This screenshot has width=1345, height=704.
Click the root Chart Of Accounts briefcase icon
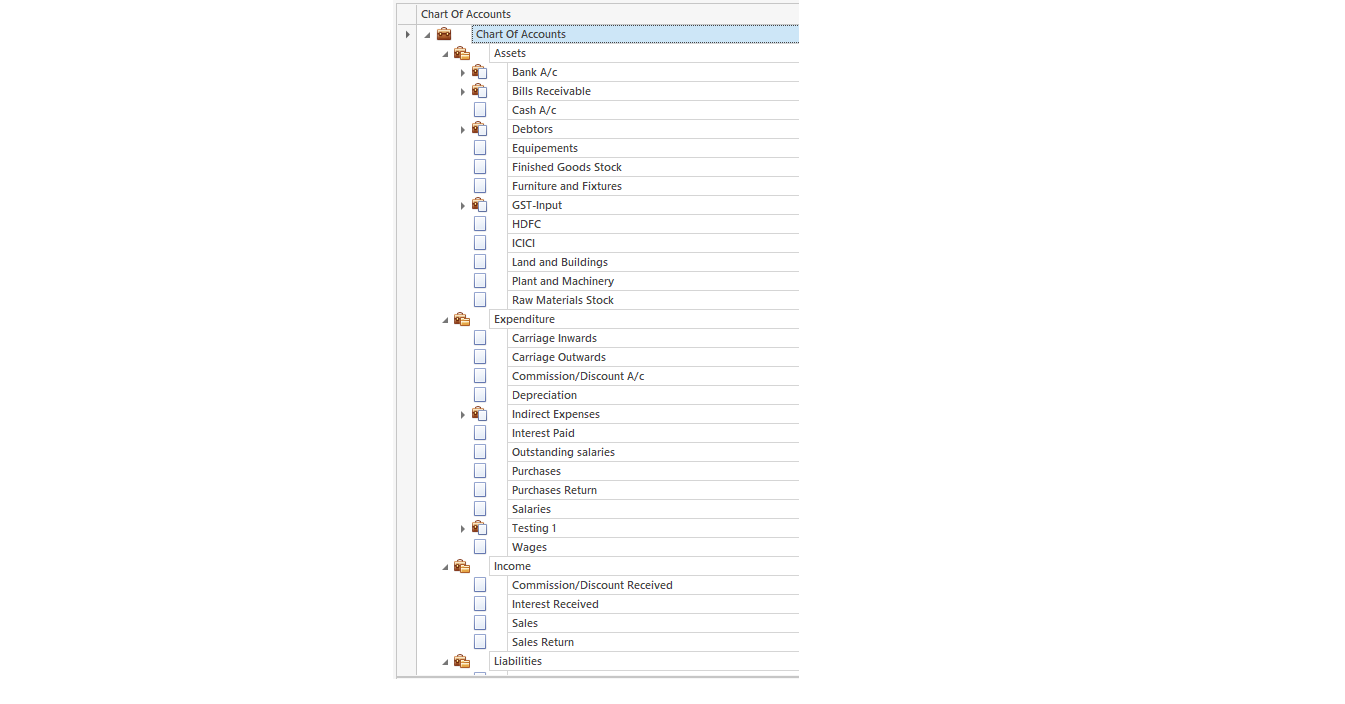[444, 34]
